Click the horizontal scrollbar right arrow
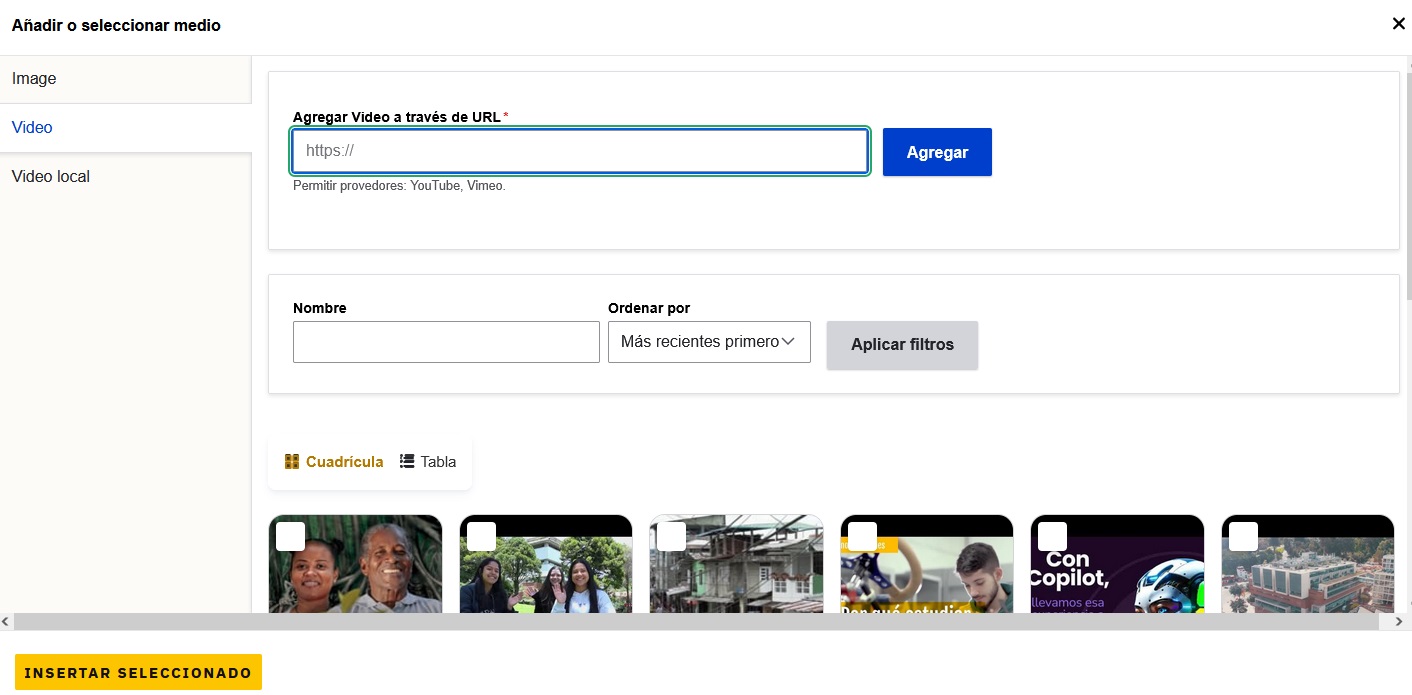1412x695 pixels. tap(1398, 622)
